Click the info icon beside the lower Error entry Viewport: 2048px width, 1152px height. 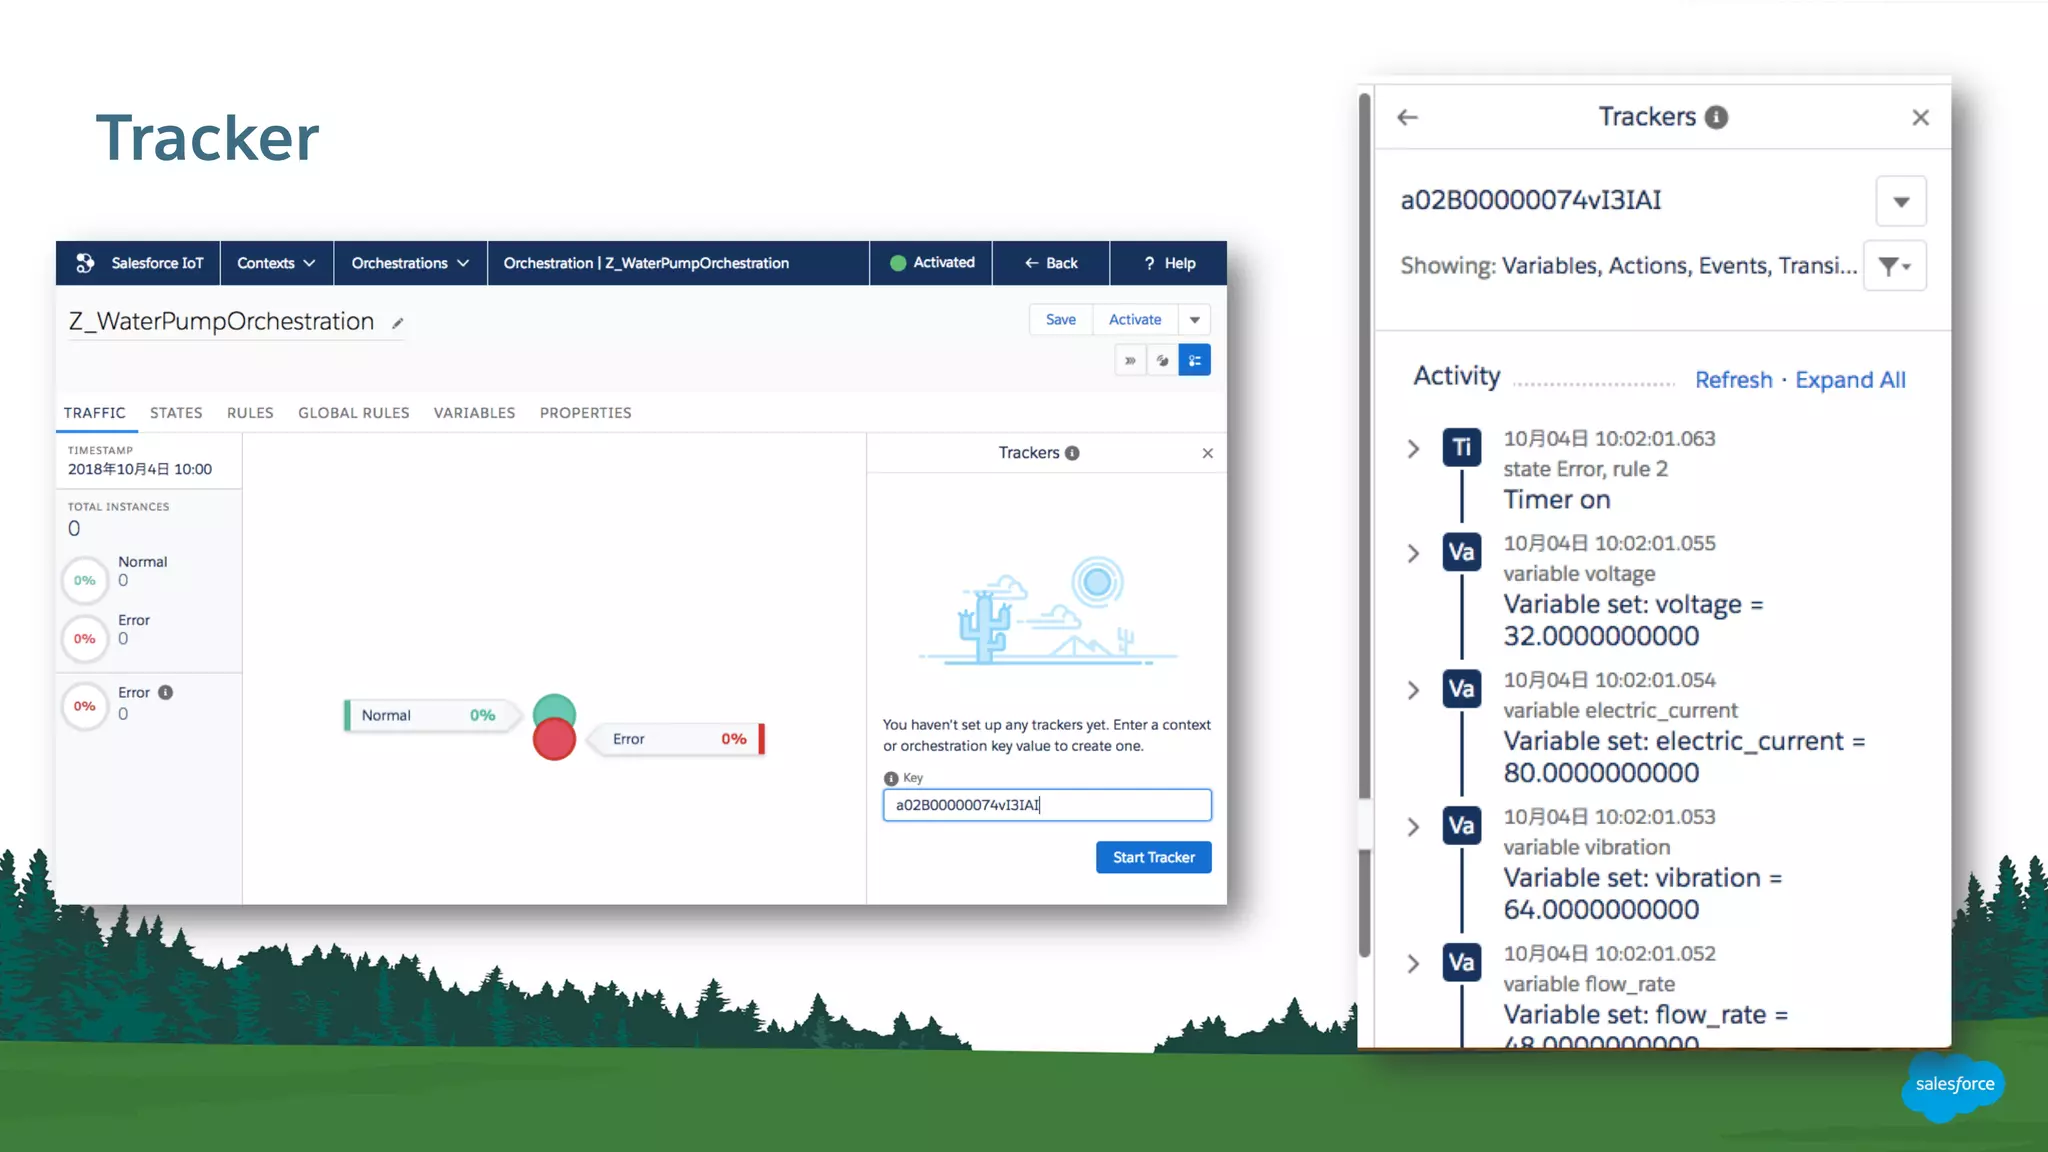166,692
